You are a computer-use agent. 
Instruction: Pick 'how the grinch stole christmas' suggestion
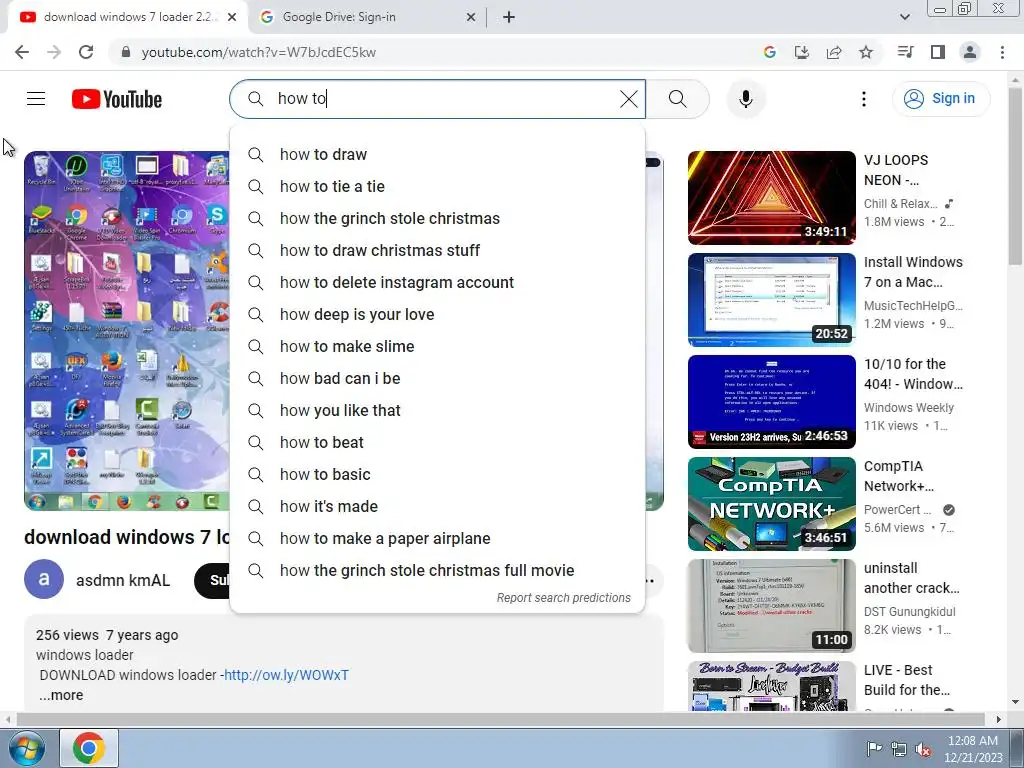(x=438, y=218)
